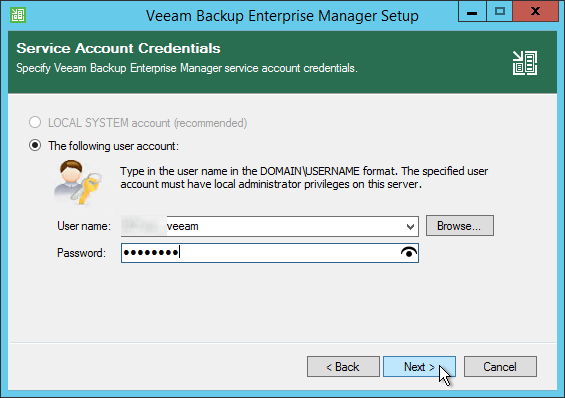Click the setup wizard icon in green header
This screenshot has width=565, height=398.
[x=525, y=63]
